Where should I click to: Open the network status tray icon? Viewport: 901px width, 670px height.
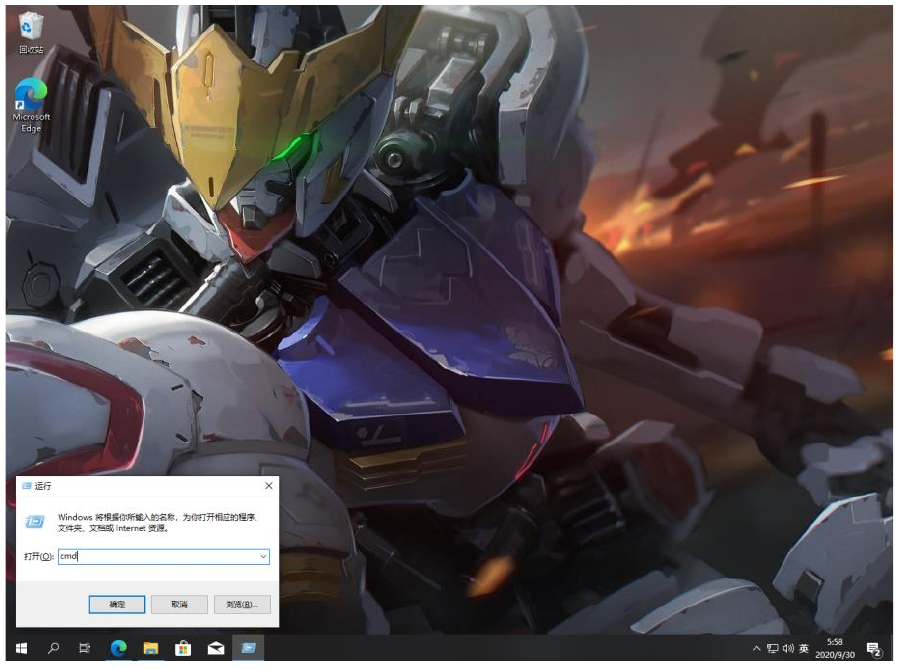click(x=772, y=649)
